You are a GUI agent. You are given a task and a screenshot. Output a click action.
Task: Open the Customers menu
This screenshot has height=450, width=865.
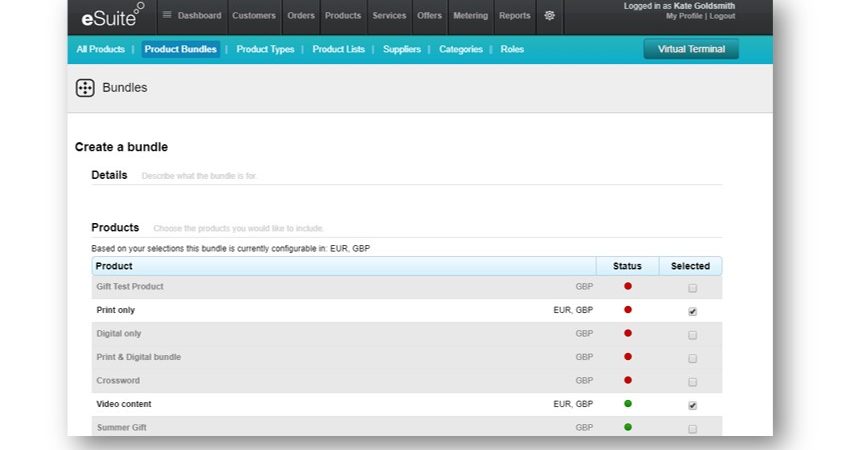click(x=254, y=15)
